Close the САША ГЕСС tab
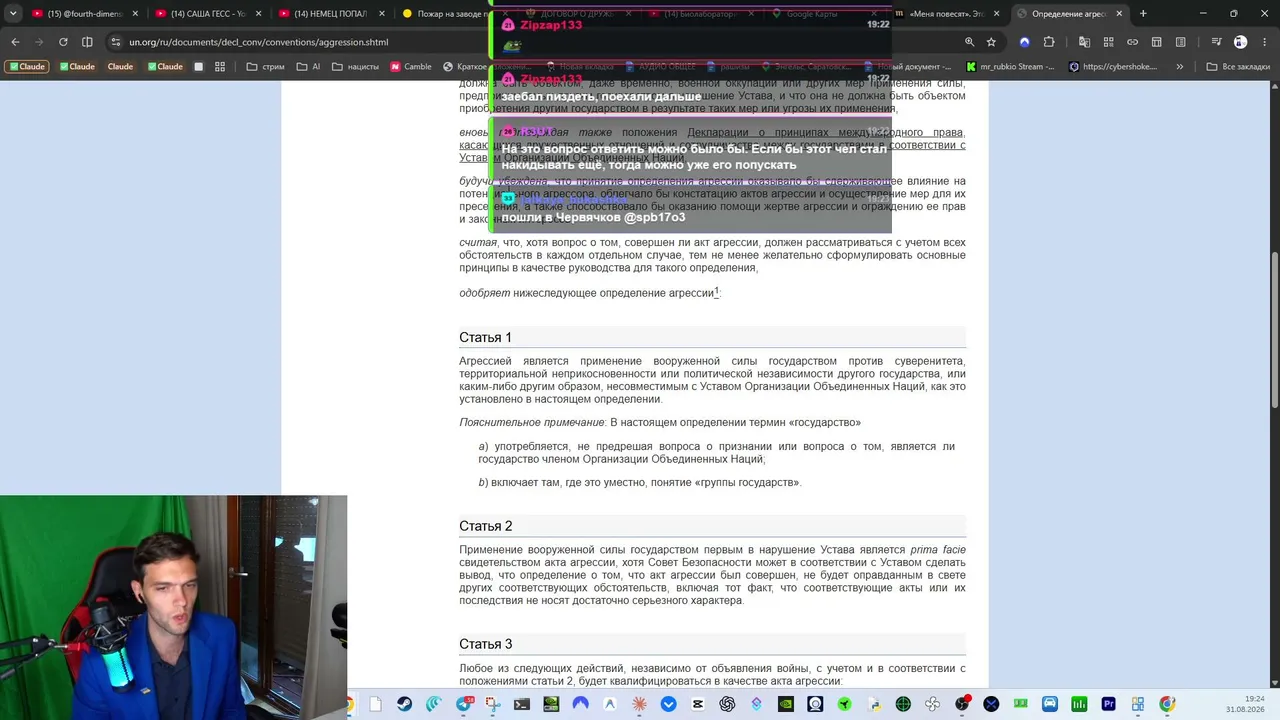The height and width of the screenshot is (720, 1280). 258,14
